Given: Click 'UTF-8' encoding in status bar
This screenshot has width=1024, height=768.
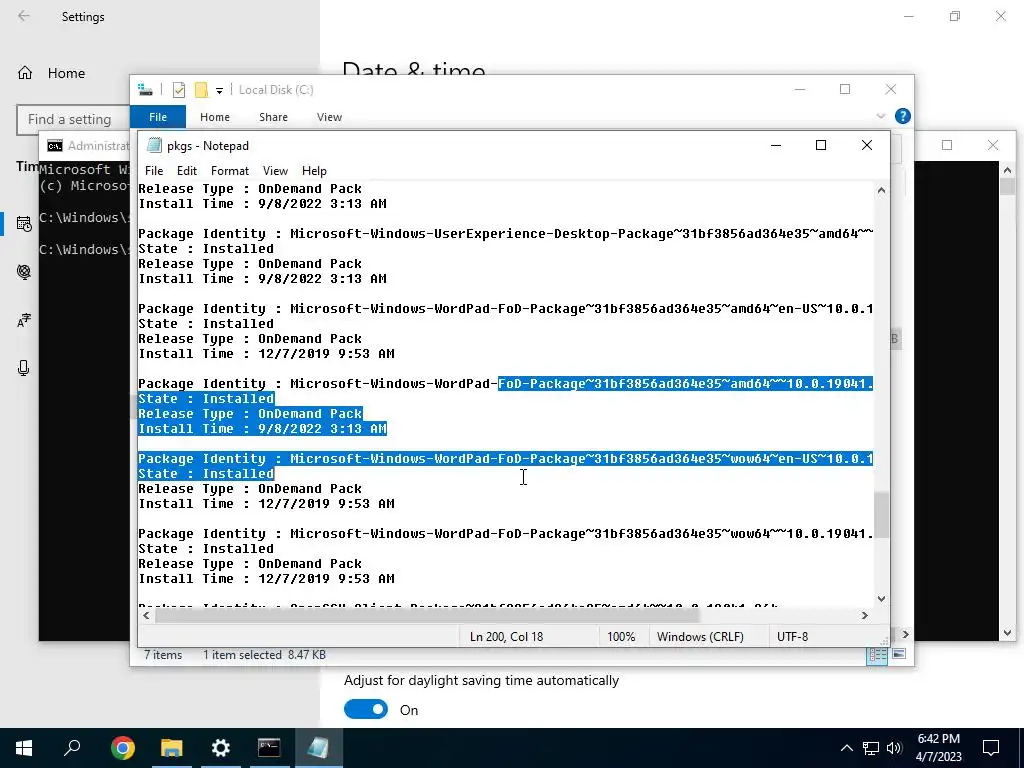Looking at the screenshot, I should coord(792,637).
